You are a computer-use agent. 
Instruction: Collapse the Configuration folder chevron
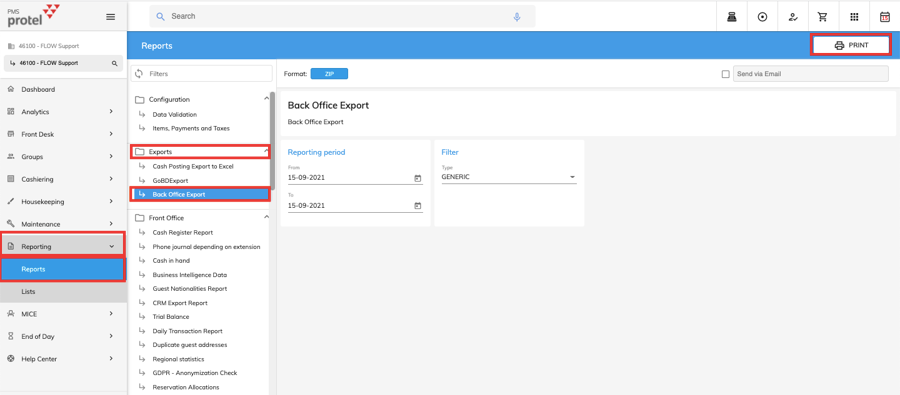click(x=266, y=99)
